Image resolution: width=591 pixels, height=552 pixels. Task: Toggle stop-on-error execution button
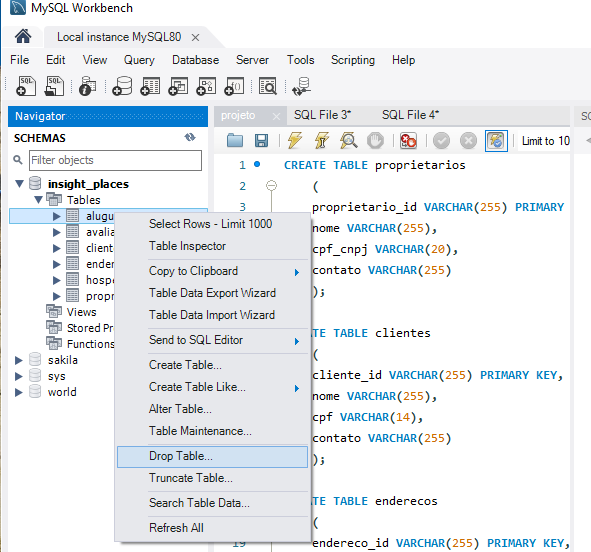(408, 141)
